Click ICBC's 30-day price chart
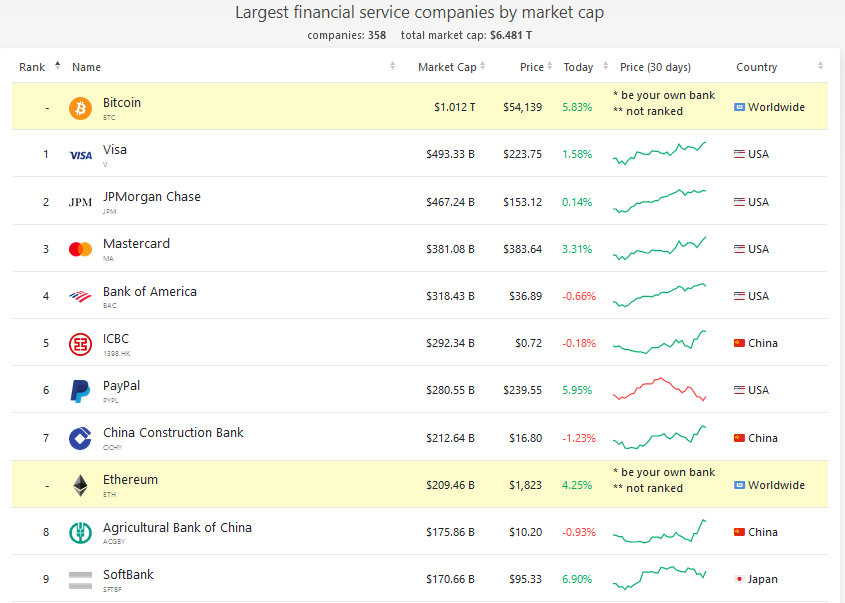 [x=659, y=342]
